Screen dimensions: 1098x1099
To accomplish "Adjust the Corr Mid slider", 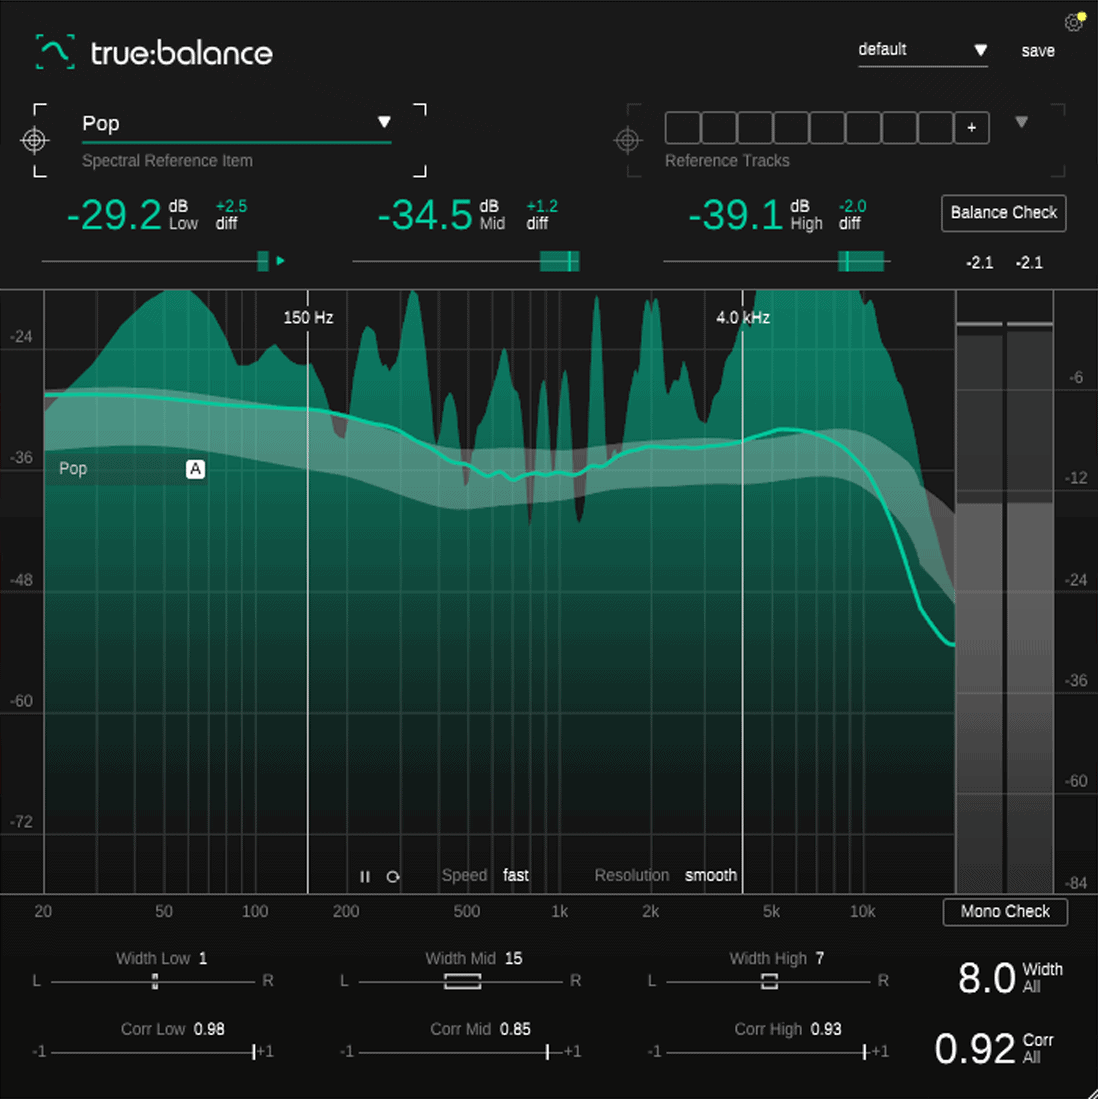I will [549, 1051].
